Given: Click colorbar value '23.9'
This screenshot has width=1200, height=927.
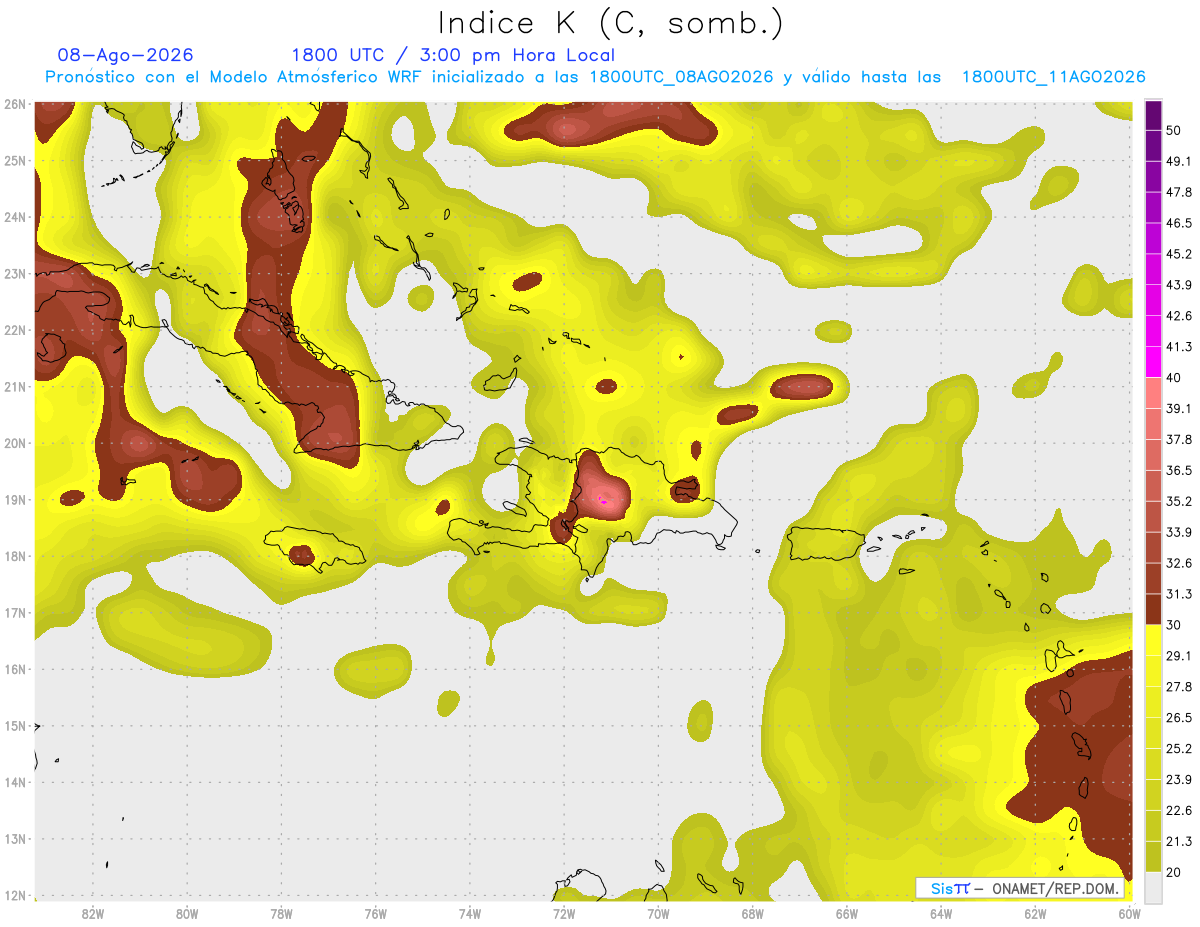Looking at the screenshot, I should coord(1178,780).
